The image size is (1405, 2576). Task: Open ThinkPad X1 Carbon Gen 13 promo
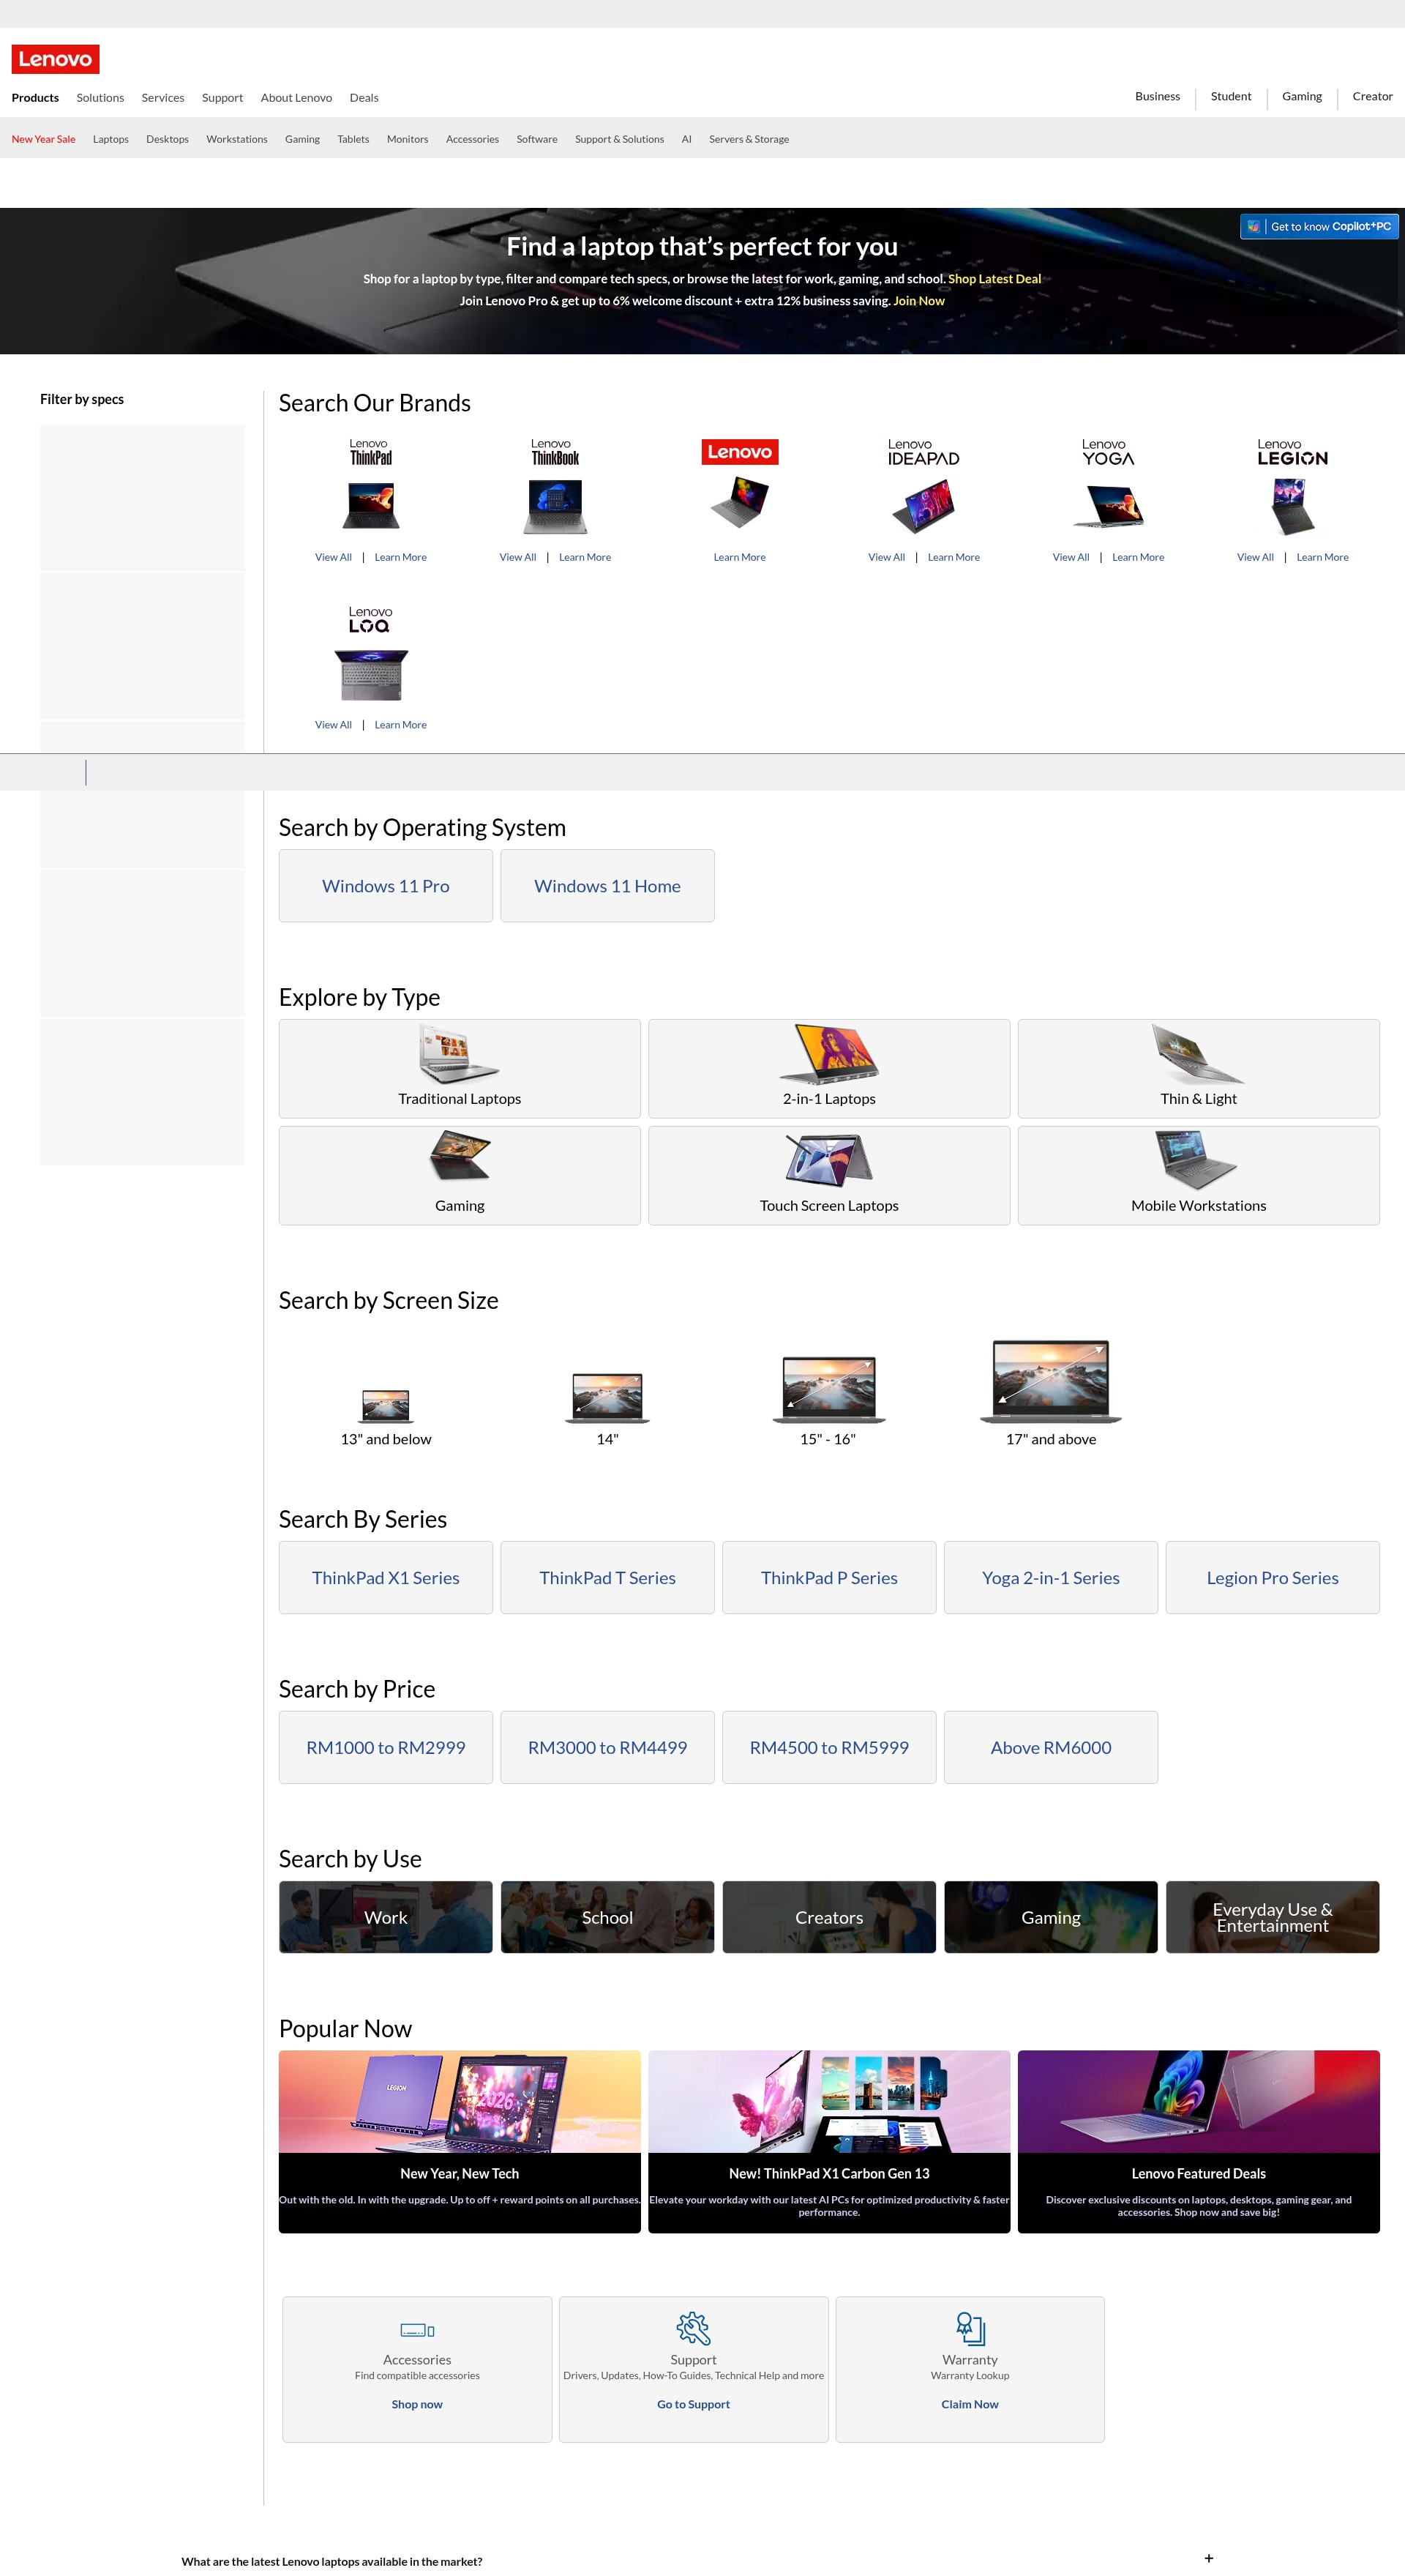click(829, 2141)
